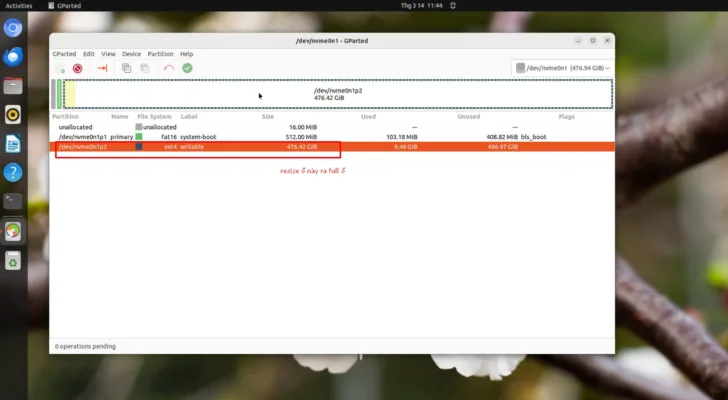Click the Partition column header
Screen dimensions: 728x400
(65, 116)
